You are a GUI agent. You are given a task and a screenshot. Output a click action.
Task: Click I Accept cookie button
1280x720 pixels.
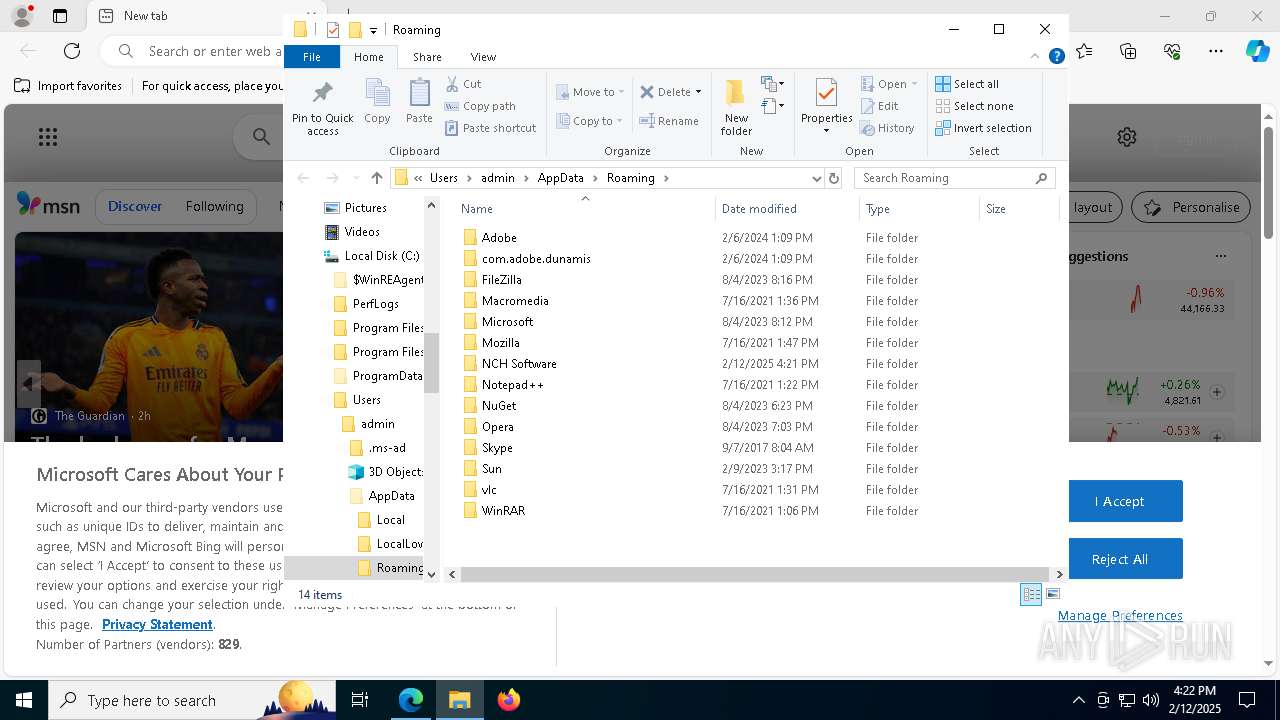click(x=1119, y=501)
